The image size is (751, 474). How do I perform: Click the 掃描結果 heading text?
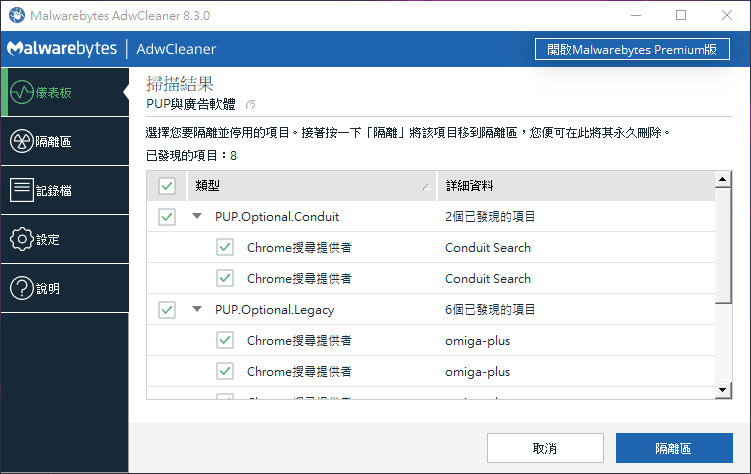(x=180, y=84)
